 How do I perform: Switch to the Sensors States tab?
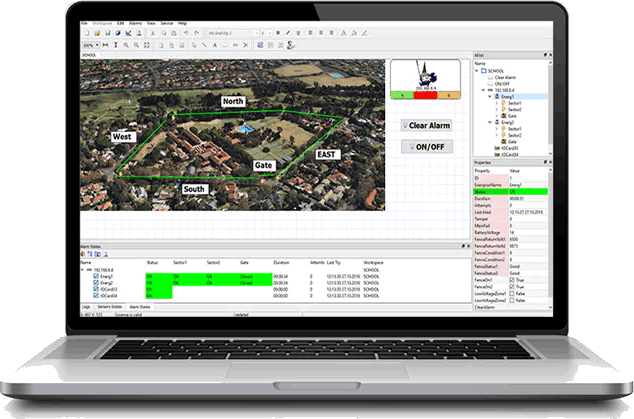109,307
